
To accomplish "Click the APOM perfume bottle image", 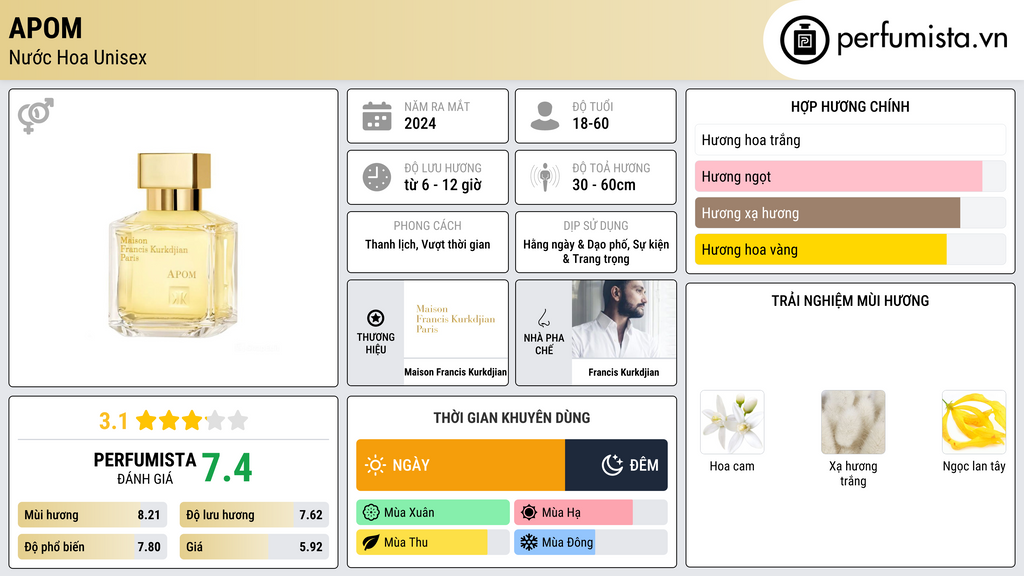I will point(174,246).
